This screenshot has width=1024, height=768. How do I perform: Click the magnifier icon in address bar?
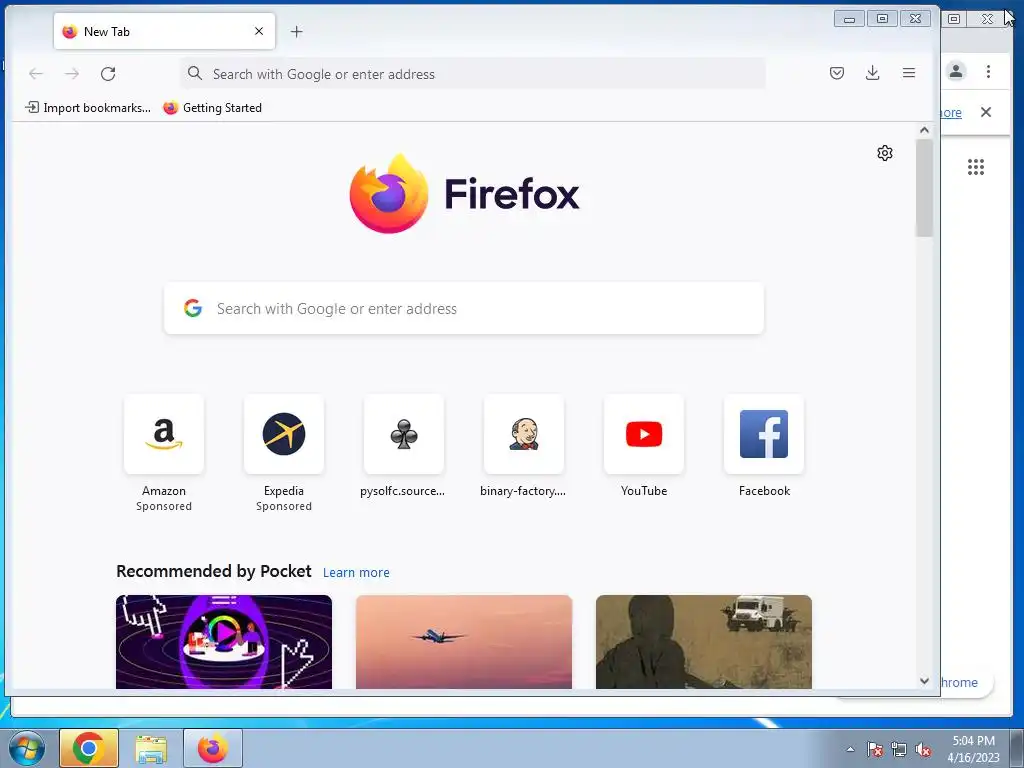click(x=195, y=73)
